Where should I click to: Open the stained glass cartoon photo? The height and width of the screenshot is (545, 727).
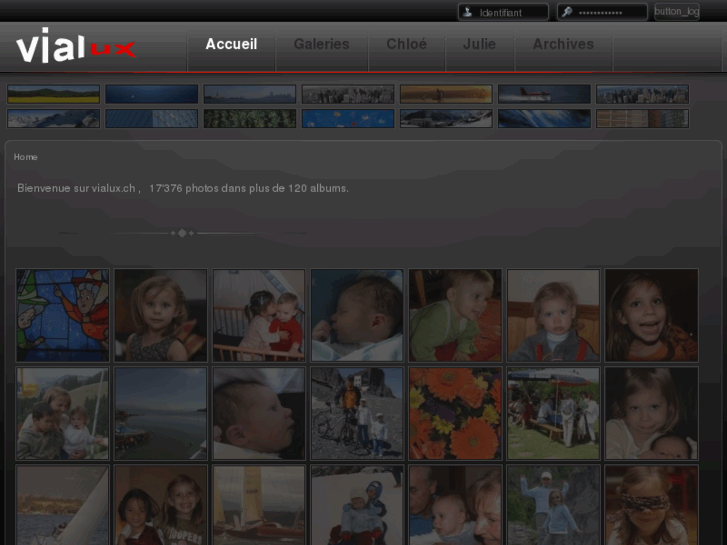click(63, 315)
